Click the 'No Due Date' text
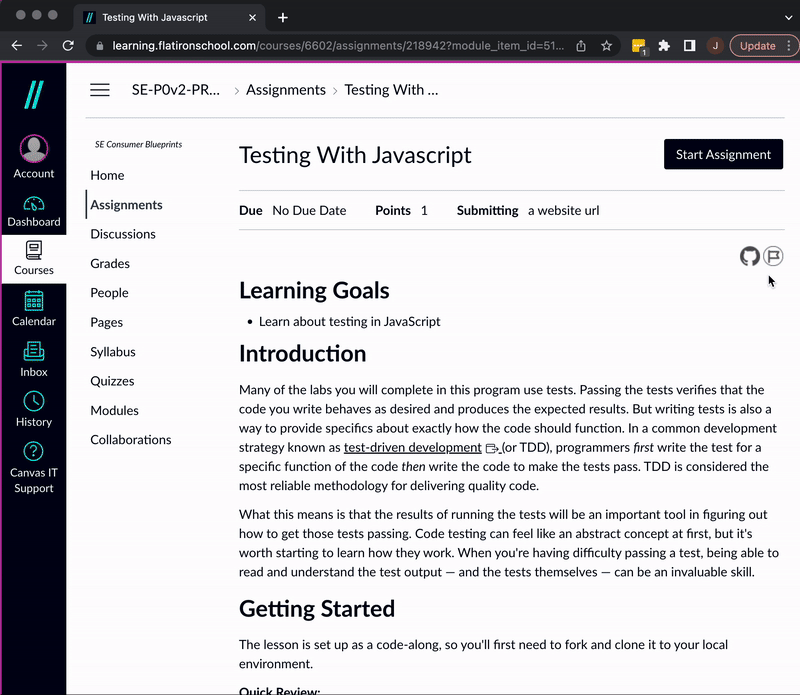800x695 pixels. point(309,211)
